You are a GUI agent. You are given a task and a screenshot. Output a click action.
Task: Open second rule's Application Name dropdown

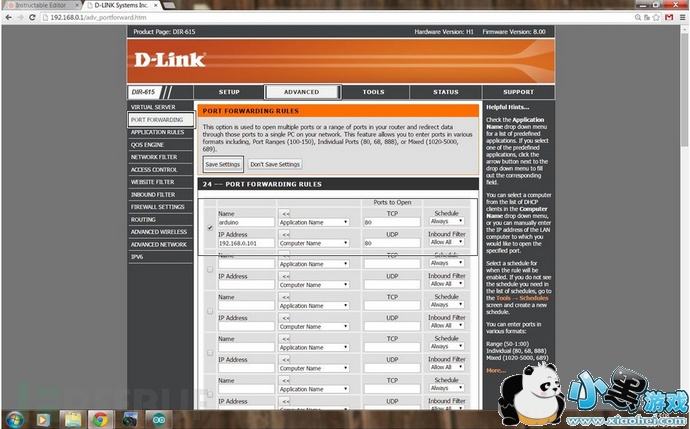[314, 264]
